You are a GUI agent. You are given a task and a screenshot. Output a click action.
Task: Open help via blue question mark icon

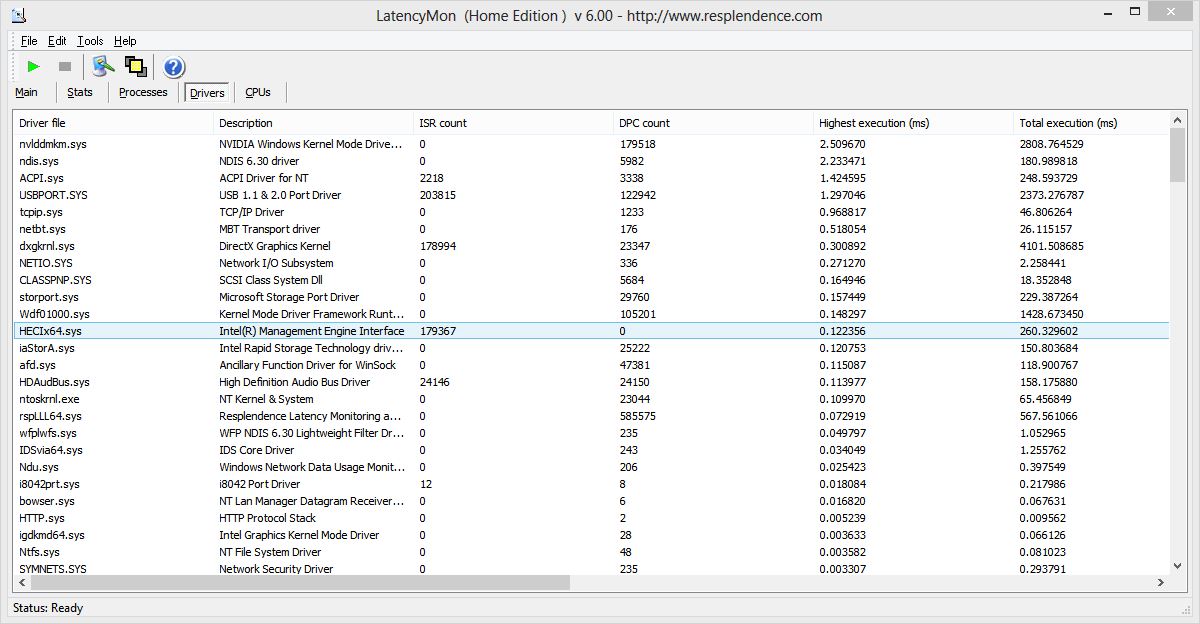(173, 67)
